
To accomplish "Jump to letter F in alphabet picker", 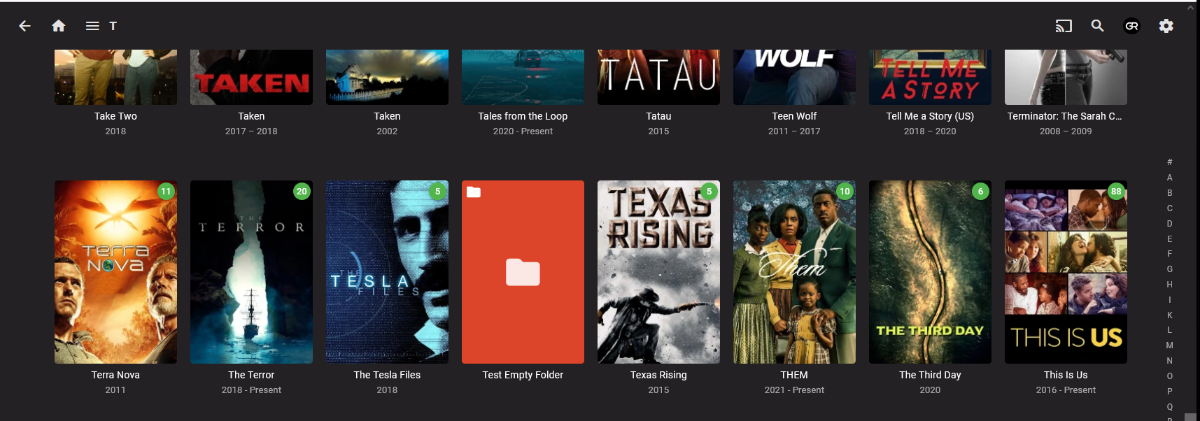I will pos(1170,254).
